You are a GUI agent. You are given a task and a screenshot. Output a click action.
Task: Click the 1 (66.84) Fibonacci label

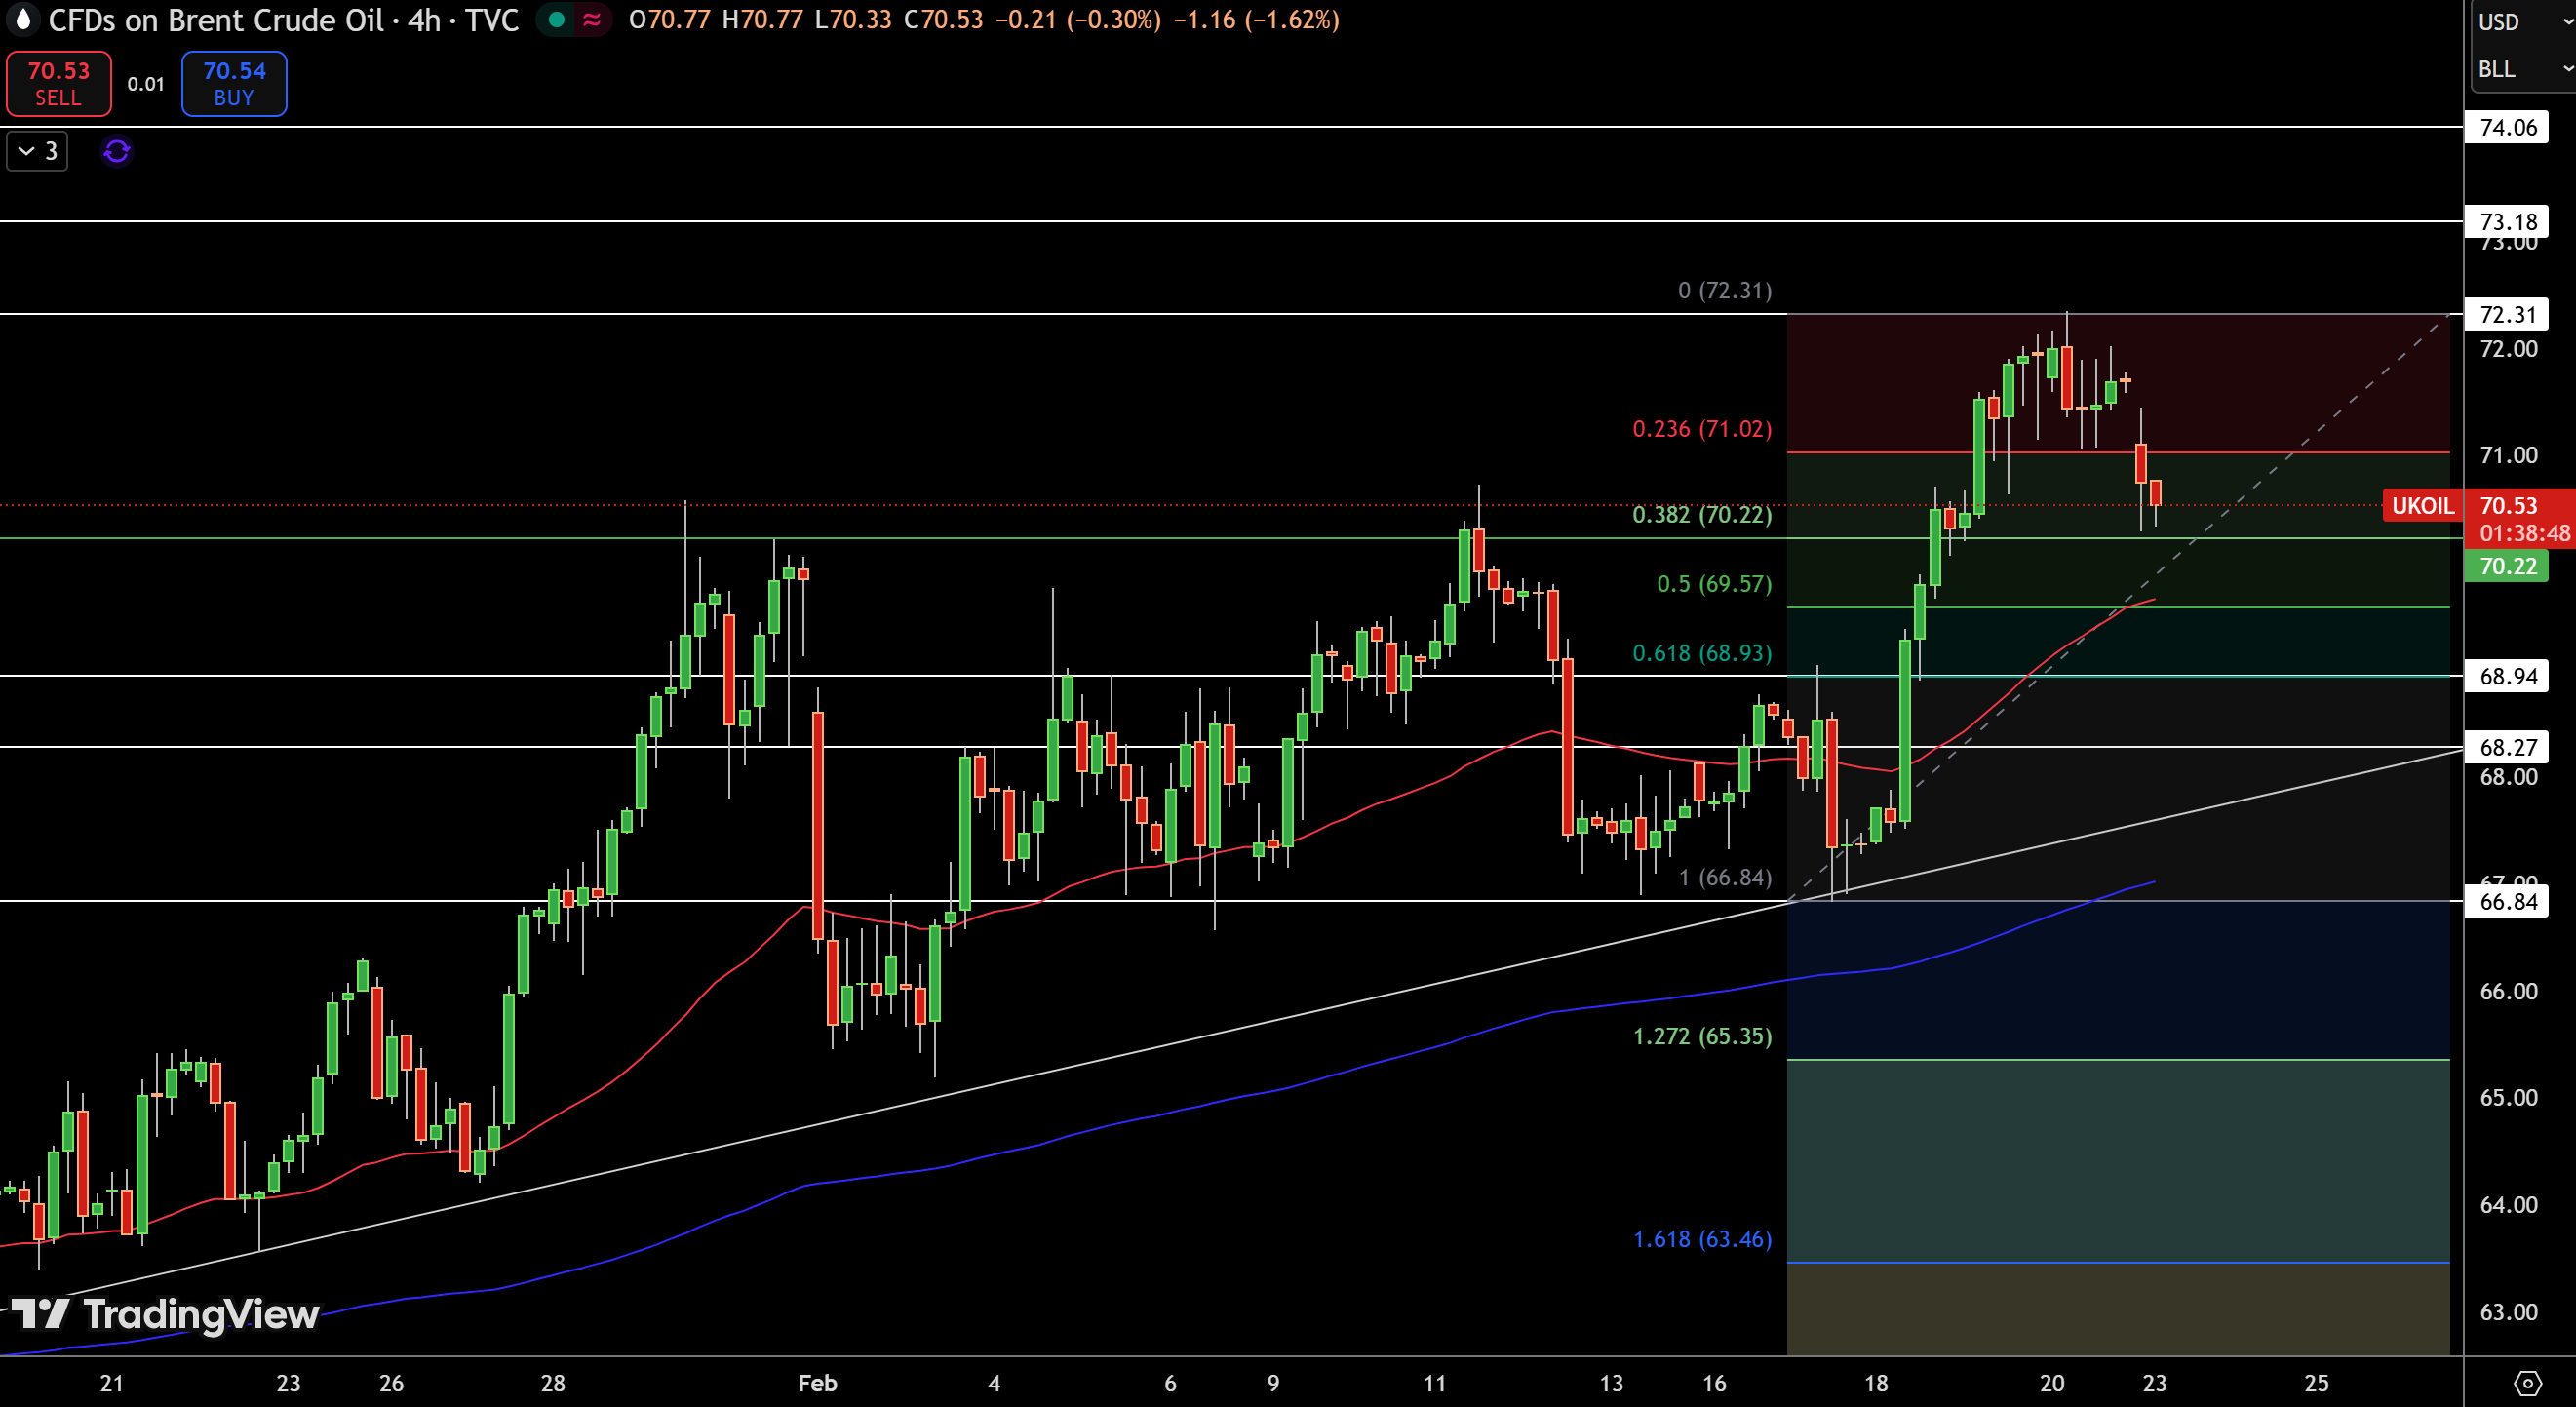click(x=1725, y=877)
